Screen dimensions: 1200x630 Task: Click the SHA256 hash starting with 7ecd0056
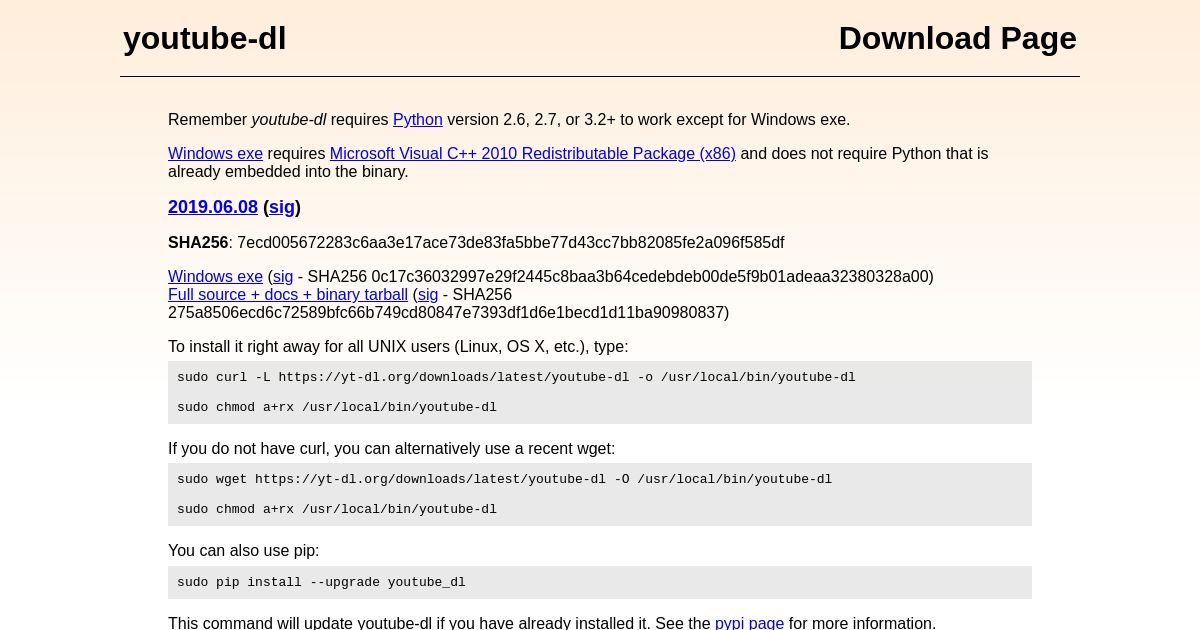[511, 243]
